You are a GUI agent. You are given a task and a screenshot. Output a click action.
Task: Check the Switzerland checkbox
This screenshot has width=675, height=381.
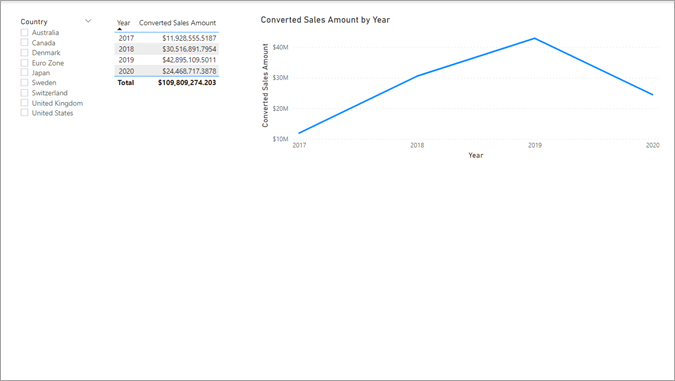click(x=25, y=93)
